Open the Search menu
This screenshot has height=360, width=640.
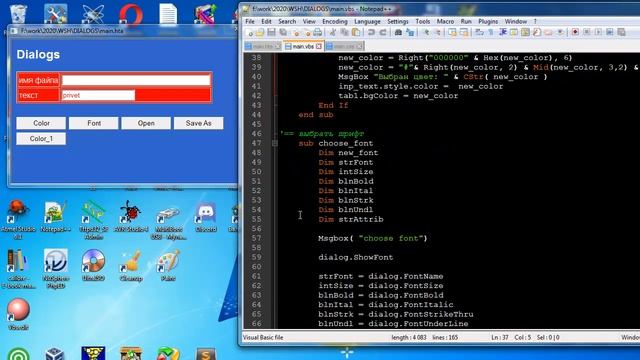(287, 21)
